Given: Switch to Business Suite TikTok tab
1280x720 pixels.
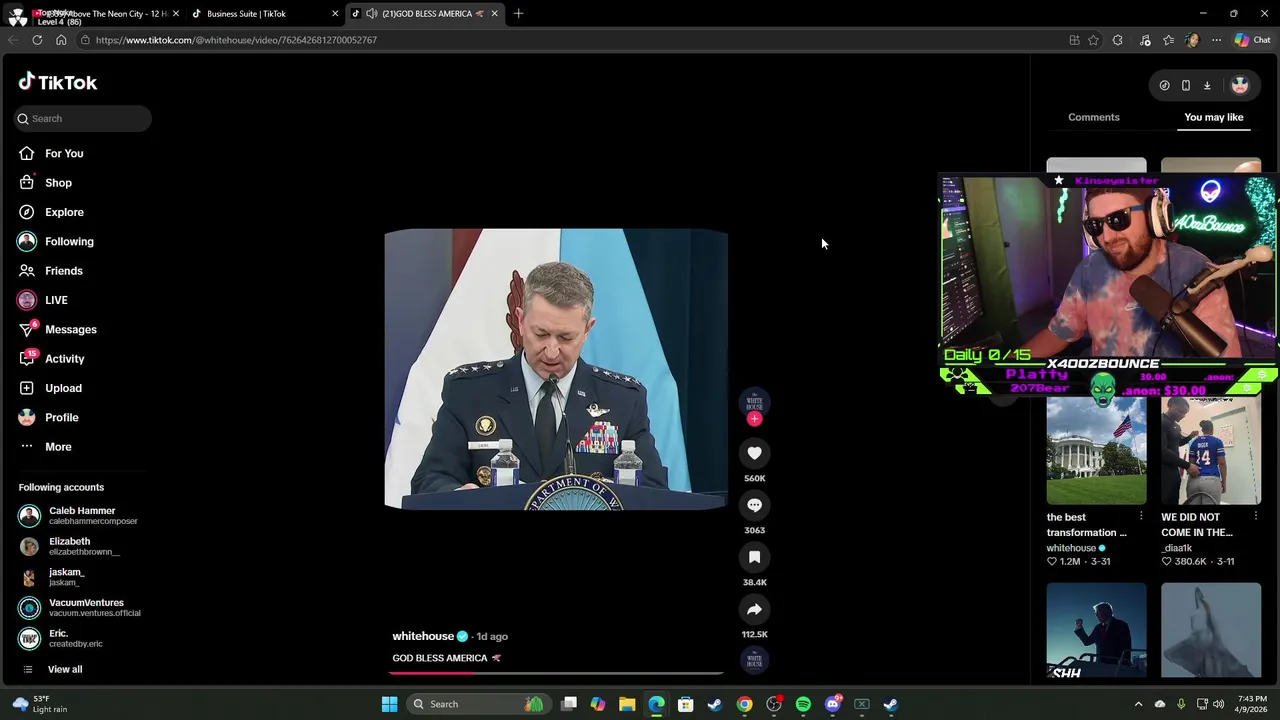Looking at the screenshot, I should coord(264,14).
